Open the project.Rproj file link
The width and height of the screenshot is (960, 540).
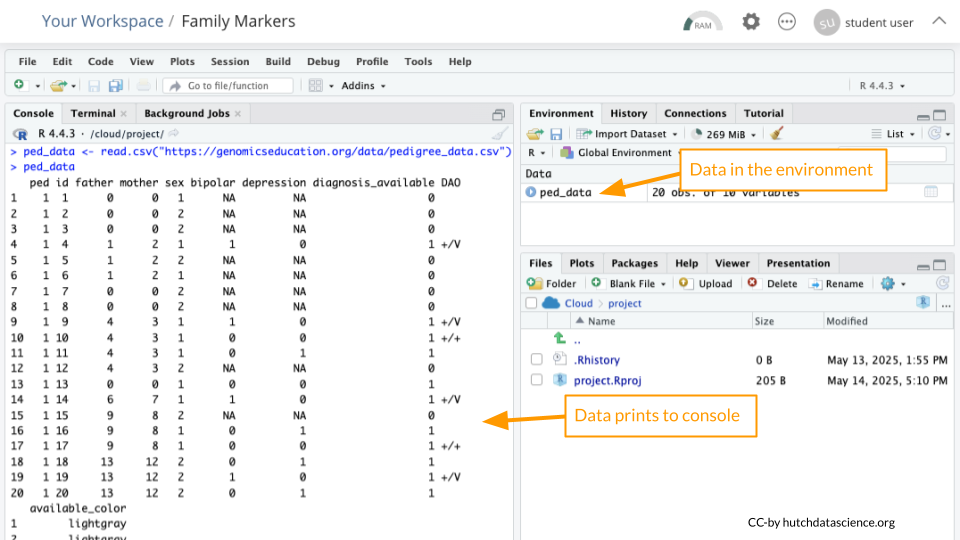pyautogui.click(x=607, y=380)
